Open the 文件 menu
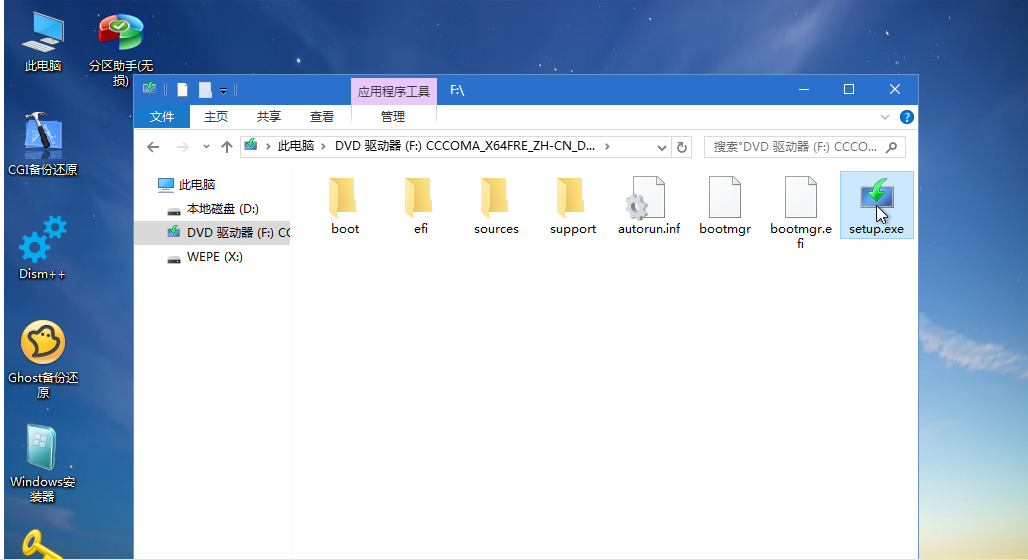 coord(162,117)
